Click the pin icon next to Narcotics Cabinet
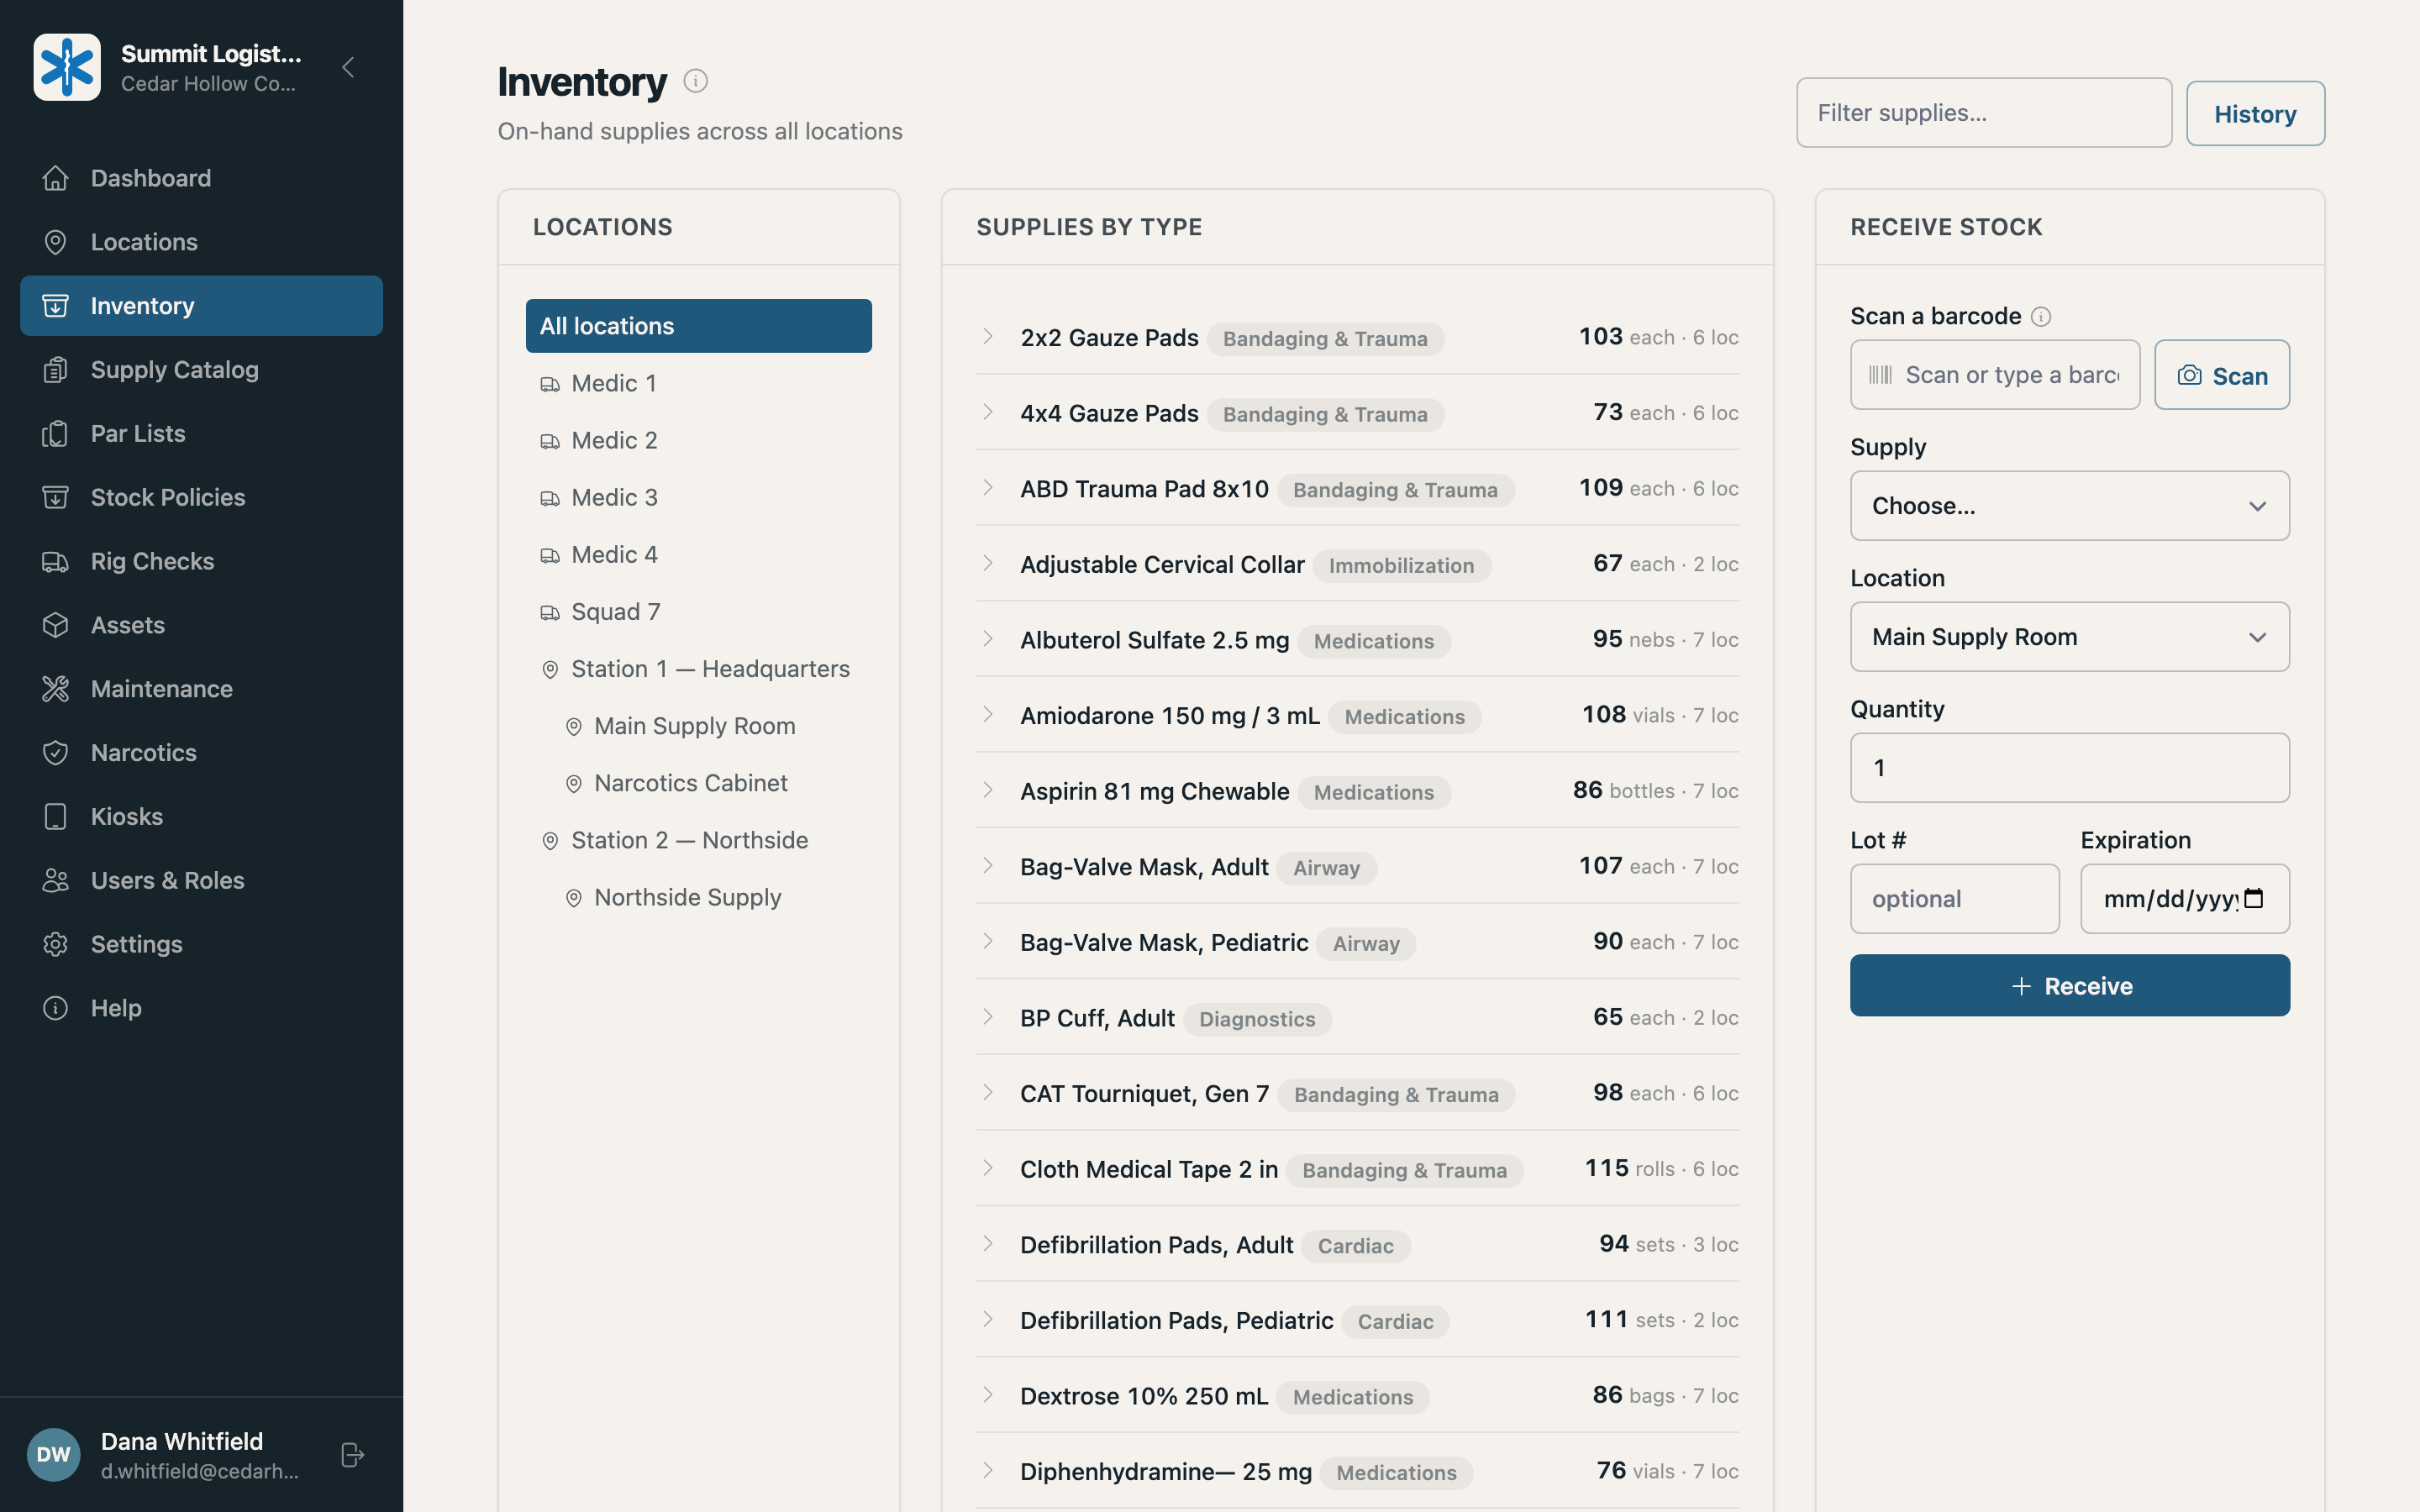 (x=574, y=784)
